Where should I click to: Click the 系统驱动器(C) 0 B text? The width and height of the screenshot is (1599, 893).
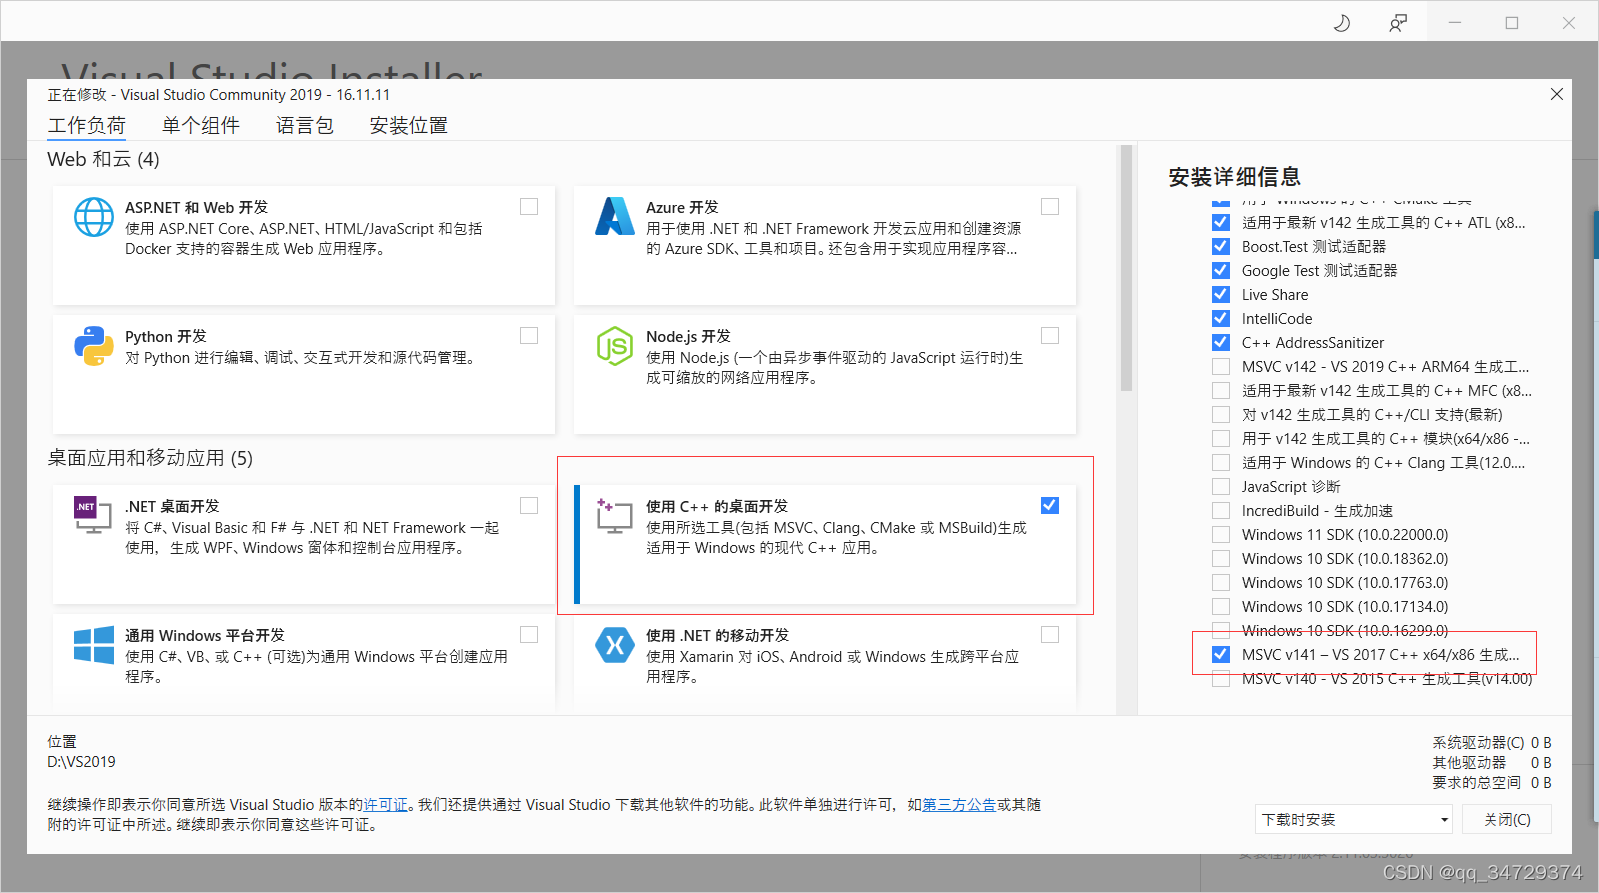[1491, 743]
